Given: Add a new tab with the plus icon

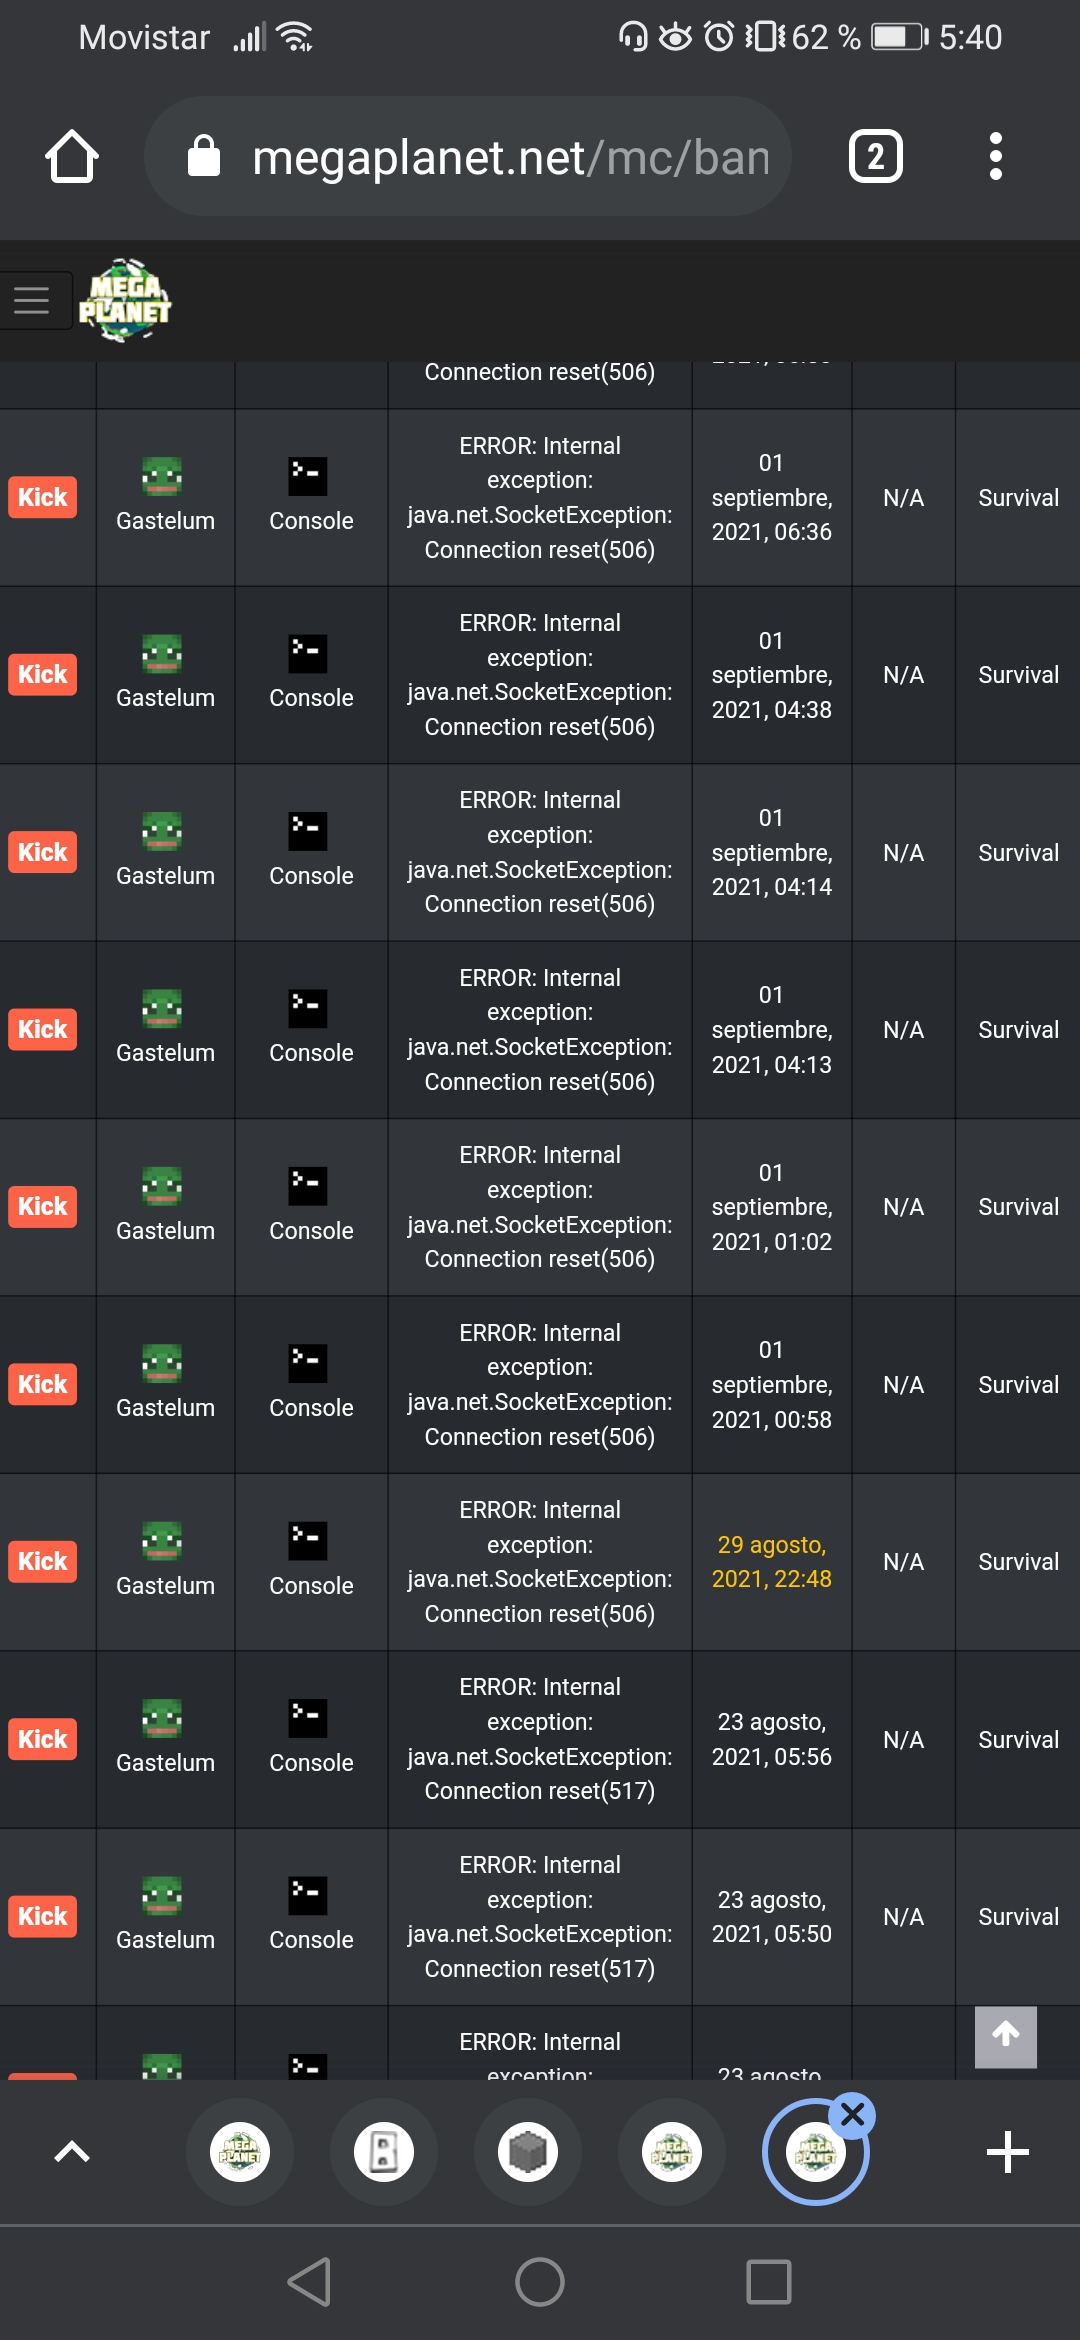Looking at the screenshot, I should click(1007, 2151).
